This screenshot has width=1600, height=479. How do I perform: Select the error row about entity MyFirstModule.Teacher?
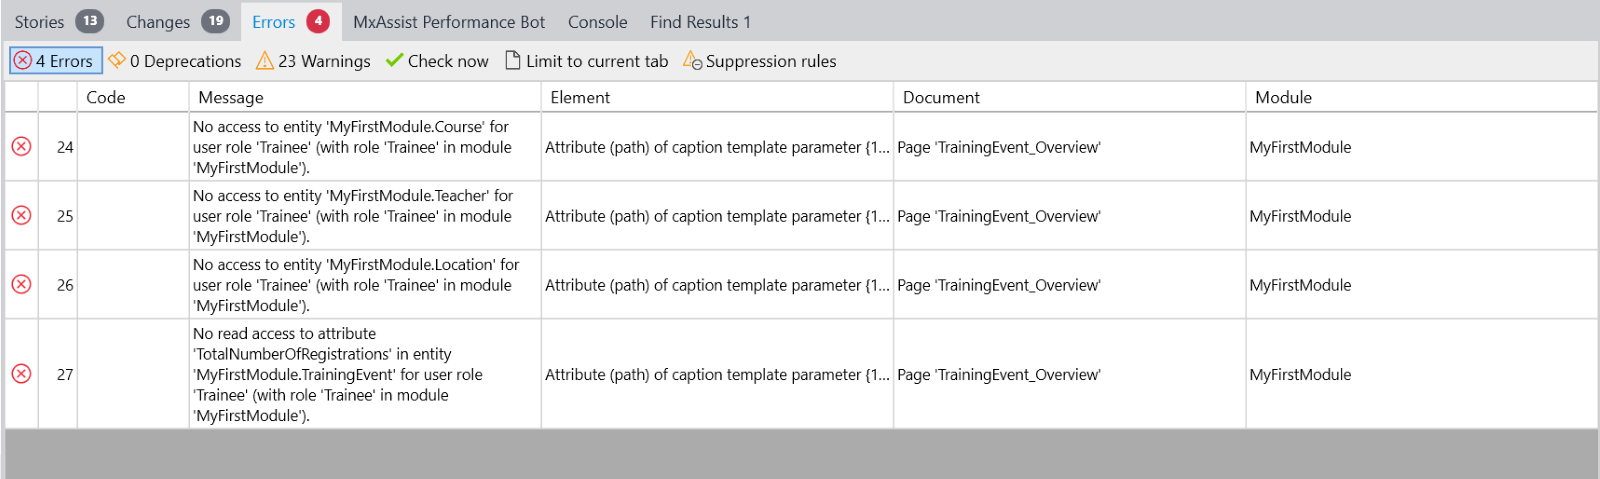tap(800, 216)
